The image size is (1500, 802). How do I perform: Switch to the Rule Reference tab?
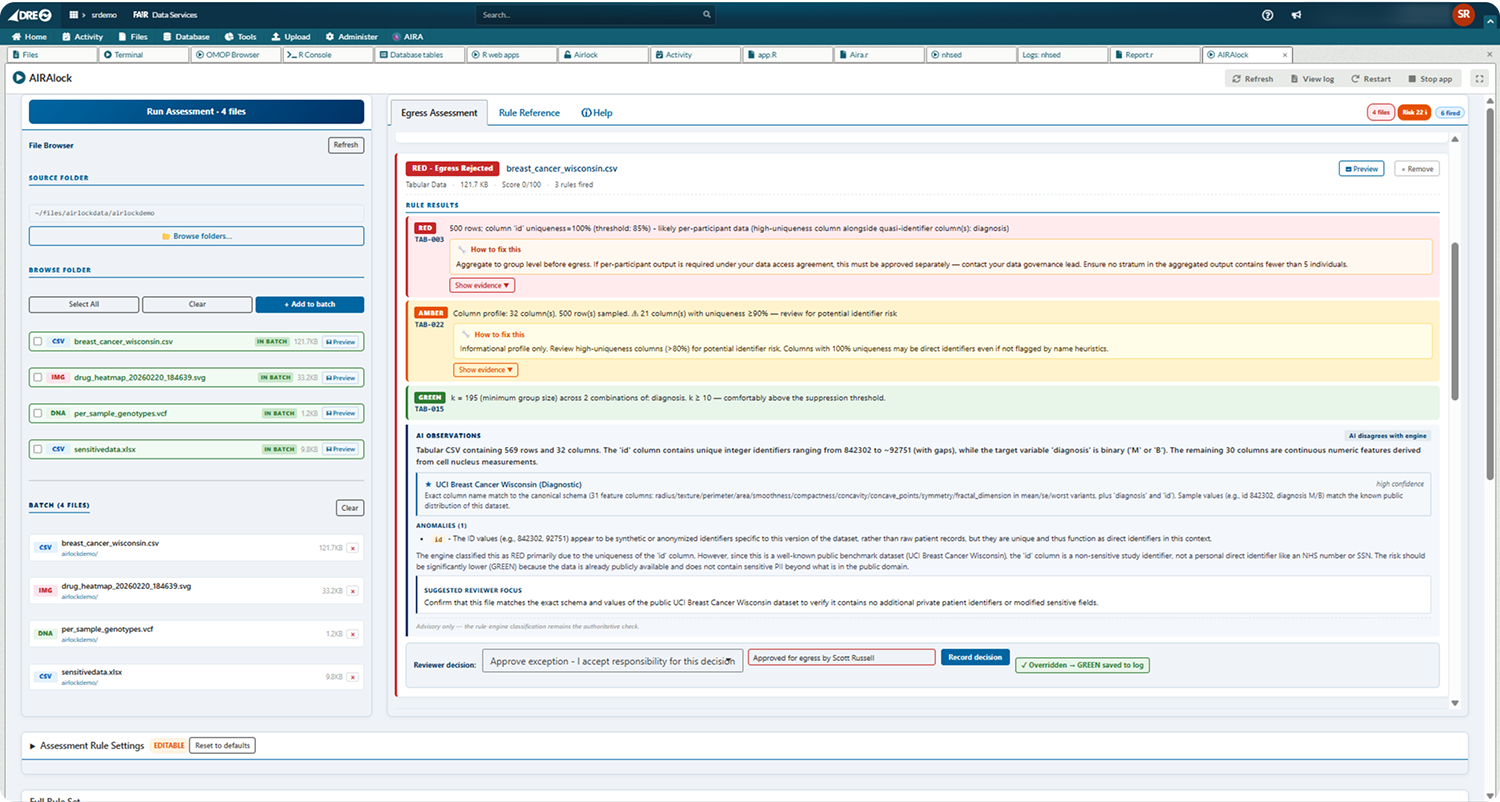(x=529, y=113)
